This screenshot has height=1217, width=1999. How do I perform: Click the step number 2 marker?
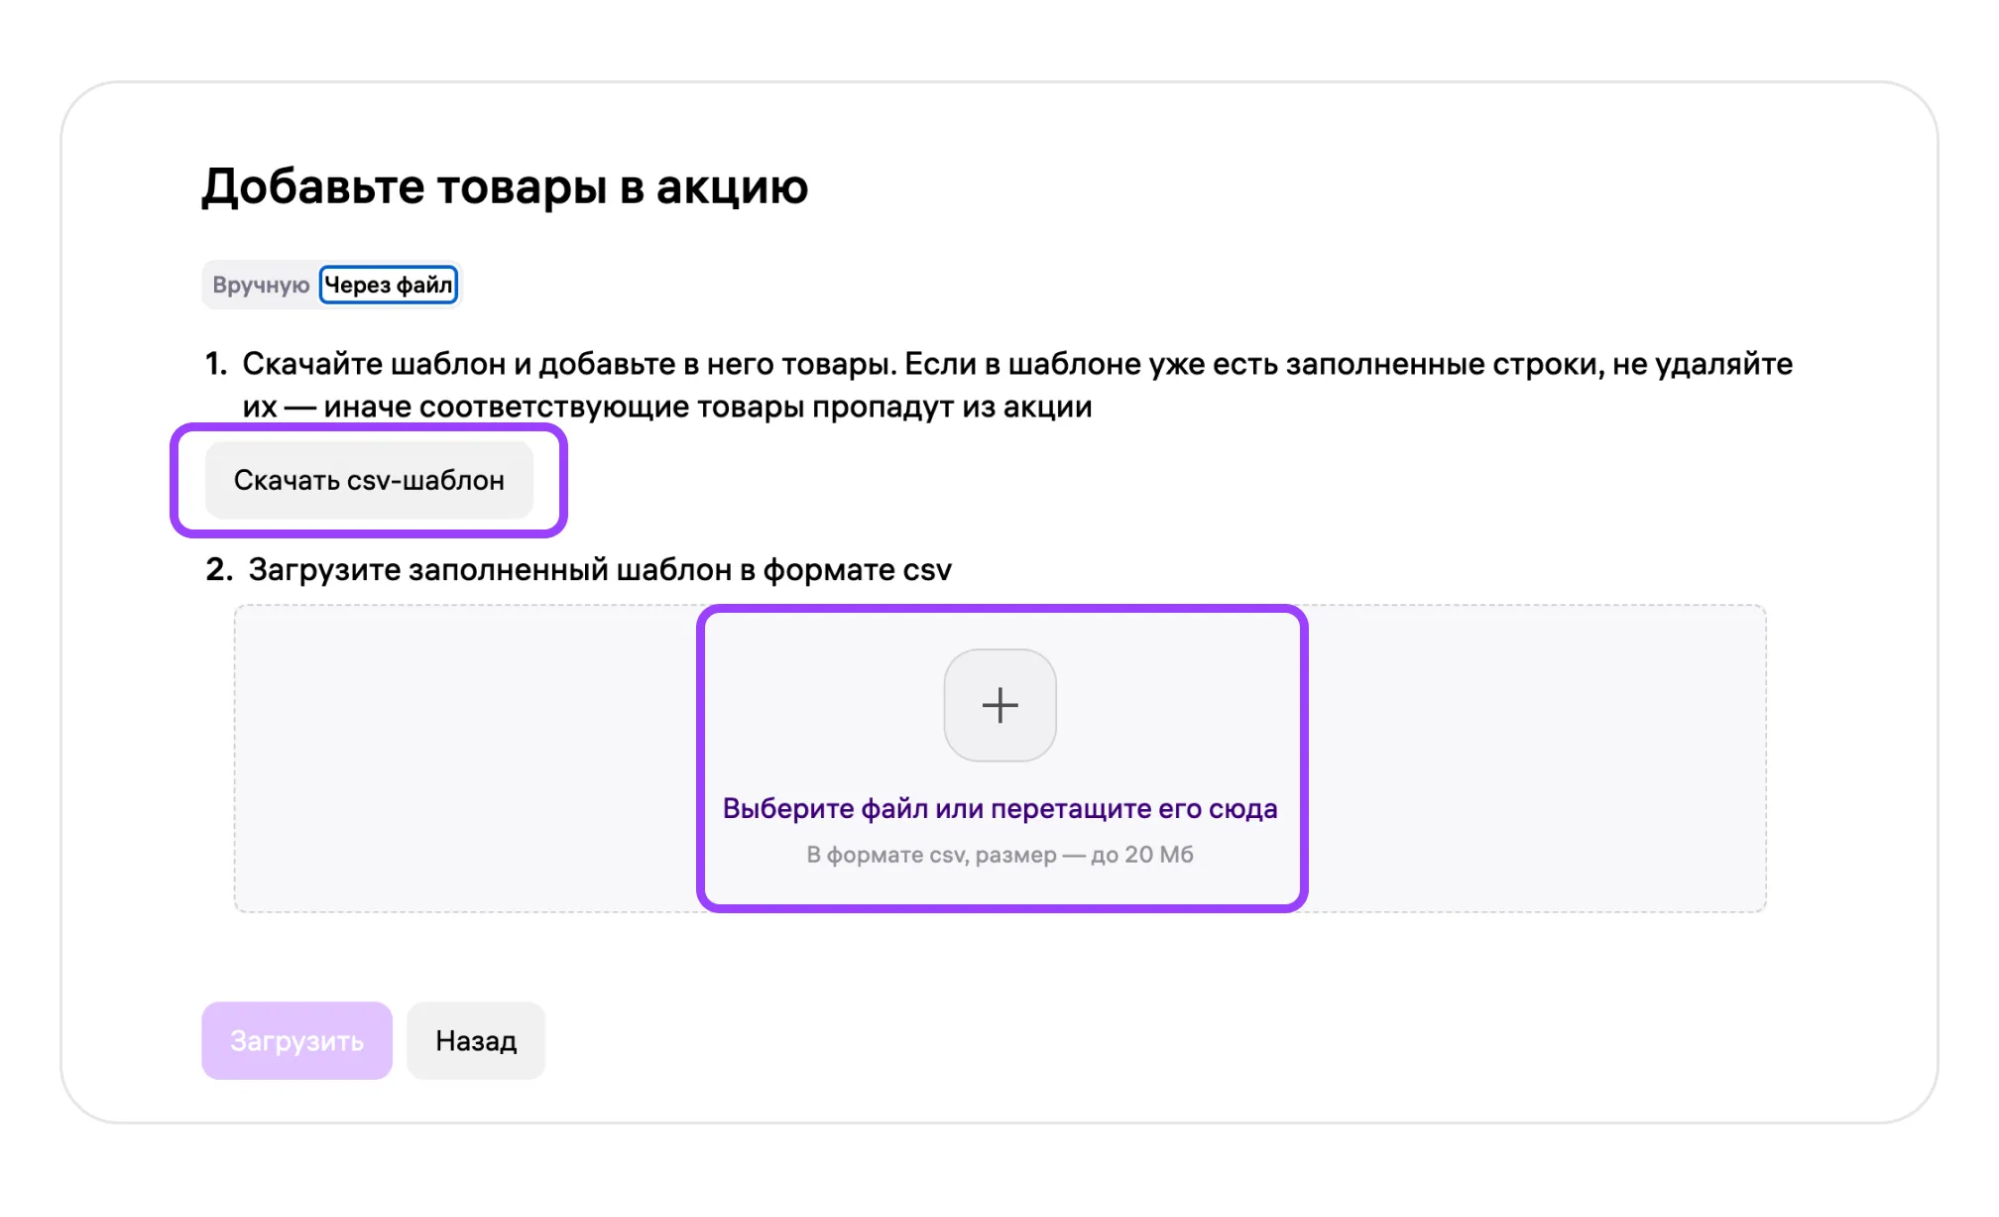[x=218, y=570]
